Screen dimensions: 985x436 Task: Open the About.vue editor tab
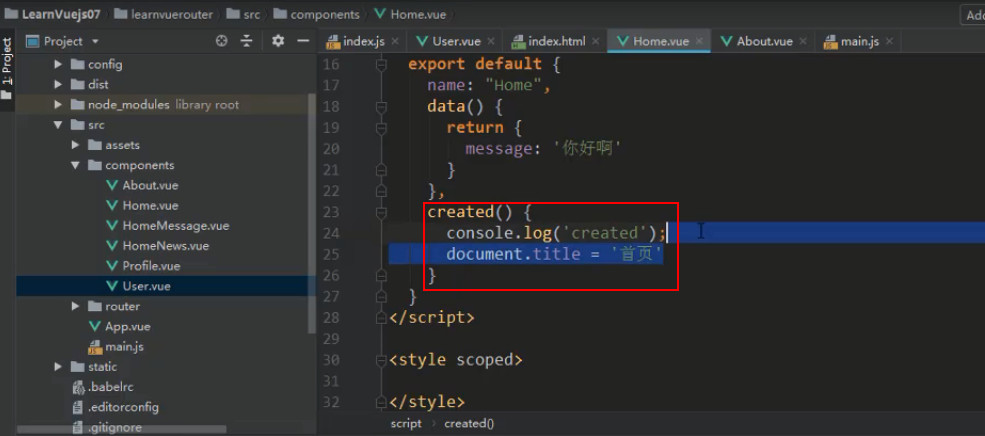(756, 41)
